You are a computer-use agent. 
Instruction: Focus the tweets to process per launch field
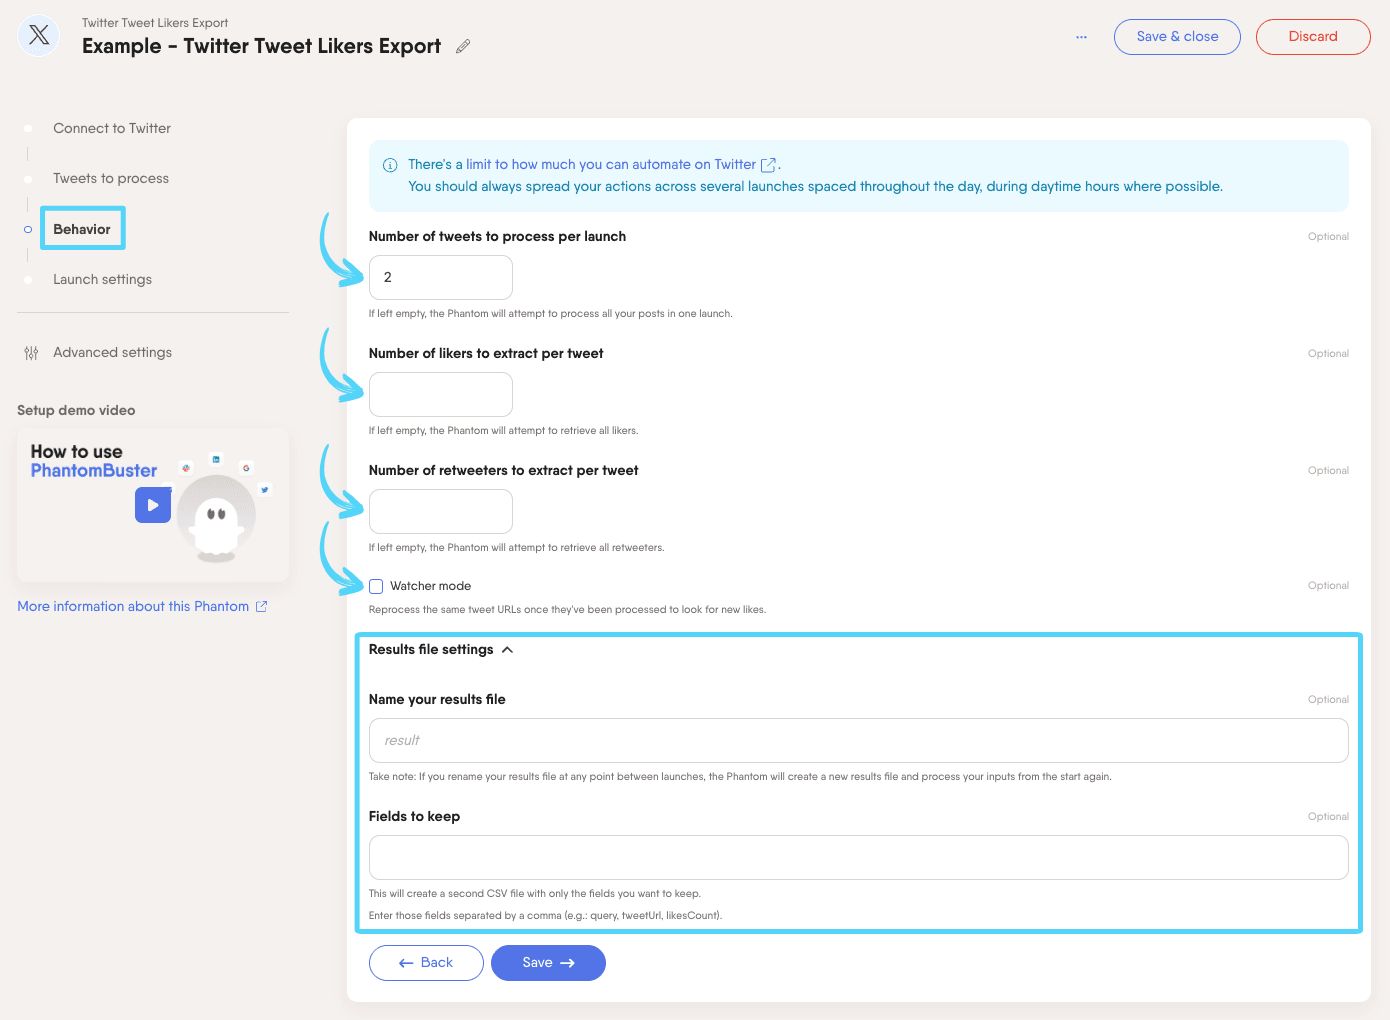tap(441, 277)
